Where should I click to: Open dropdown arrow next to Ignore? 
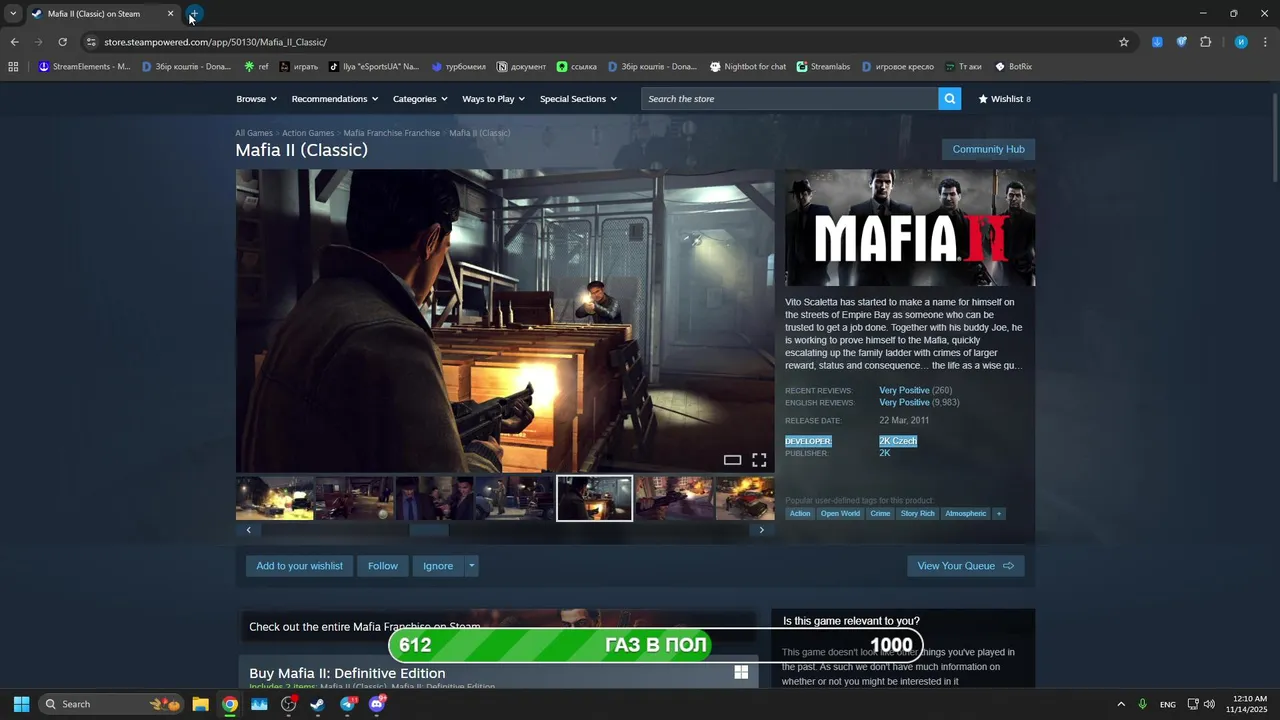(471, 566)
